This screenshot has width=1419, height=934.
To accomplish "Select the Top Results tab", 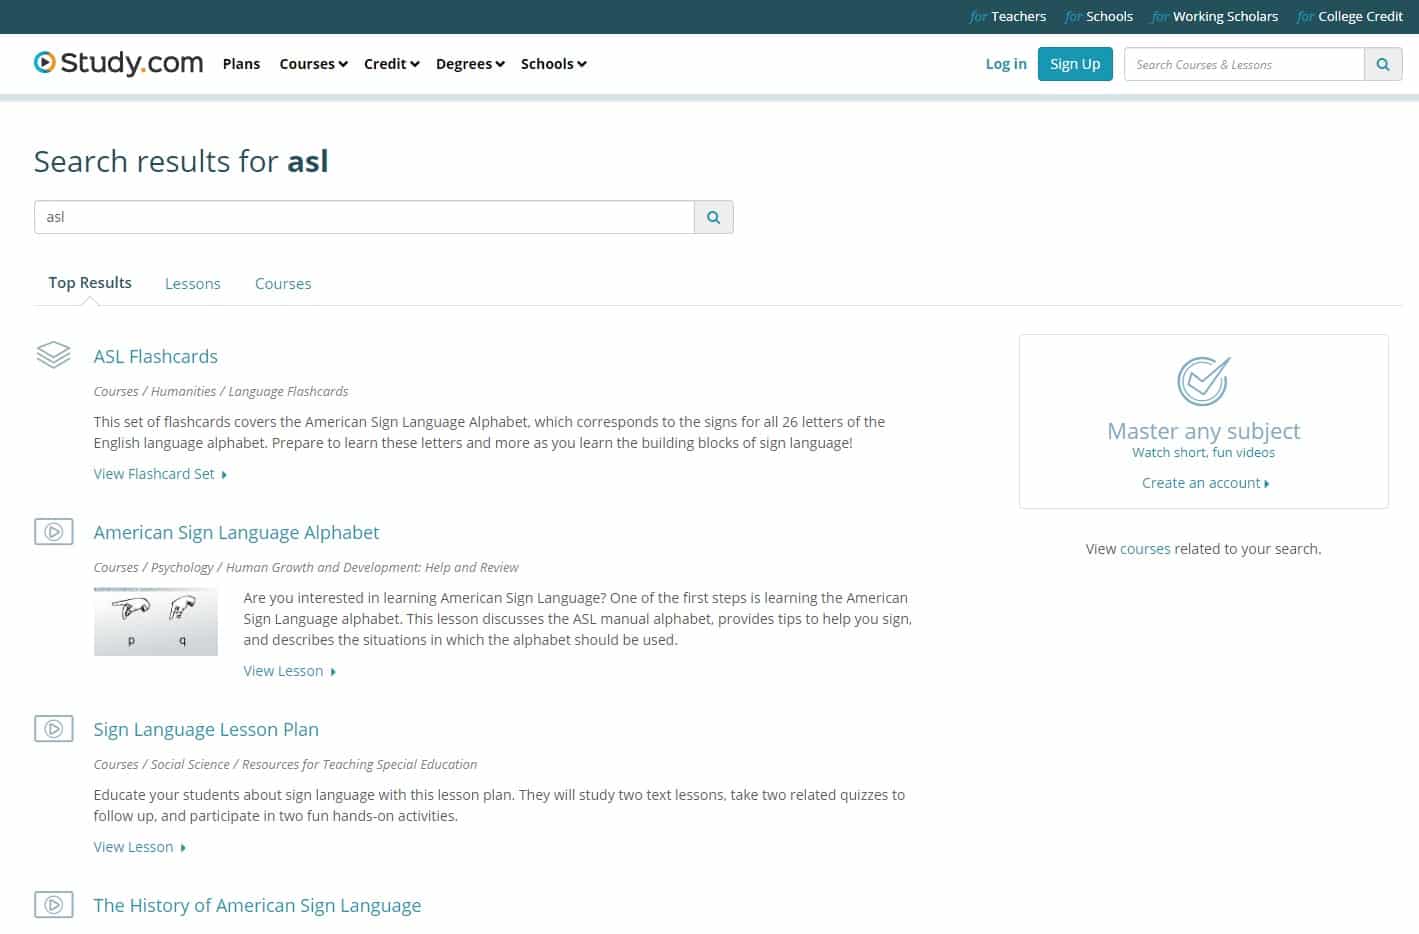I will pyautogui.click(x=90, y=283).
